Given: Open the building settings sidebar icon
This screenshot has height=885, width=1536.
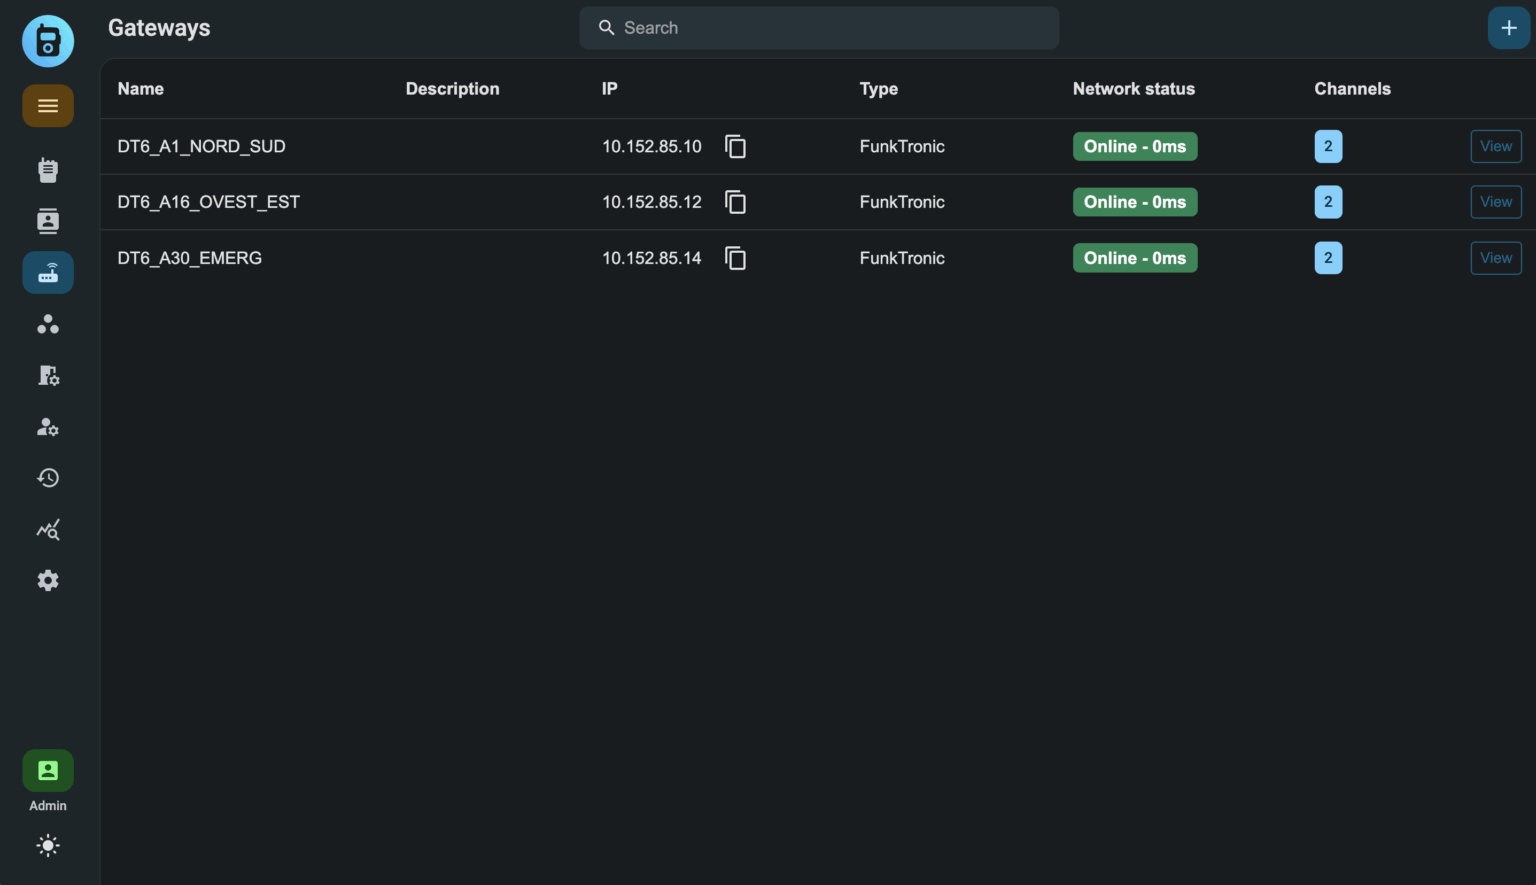Looking at the screenshot, I should coord(48,376).
